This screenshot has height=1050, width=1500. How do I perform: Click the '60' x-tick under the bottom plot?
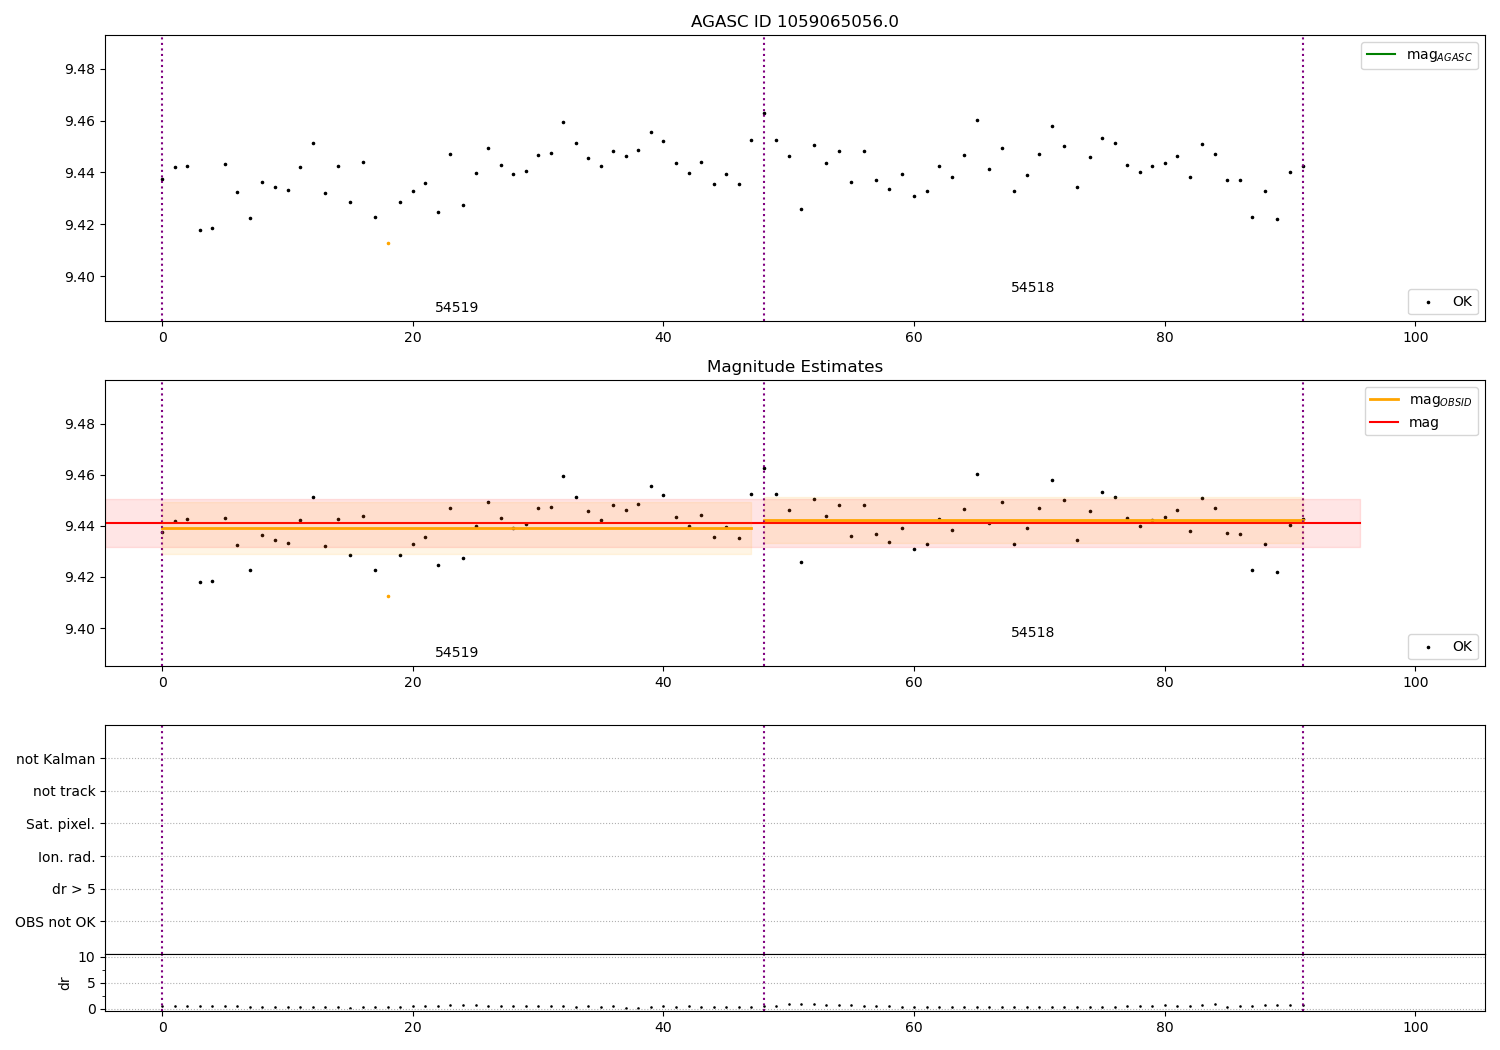click(914, 1026)
